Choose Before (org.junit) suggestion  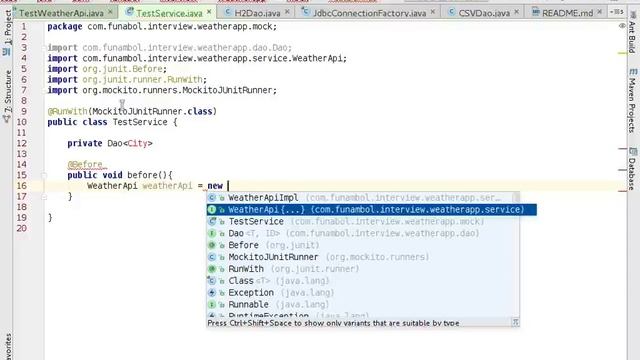click(x=363, y=245)
